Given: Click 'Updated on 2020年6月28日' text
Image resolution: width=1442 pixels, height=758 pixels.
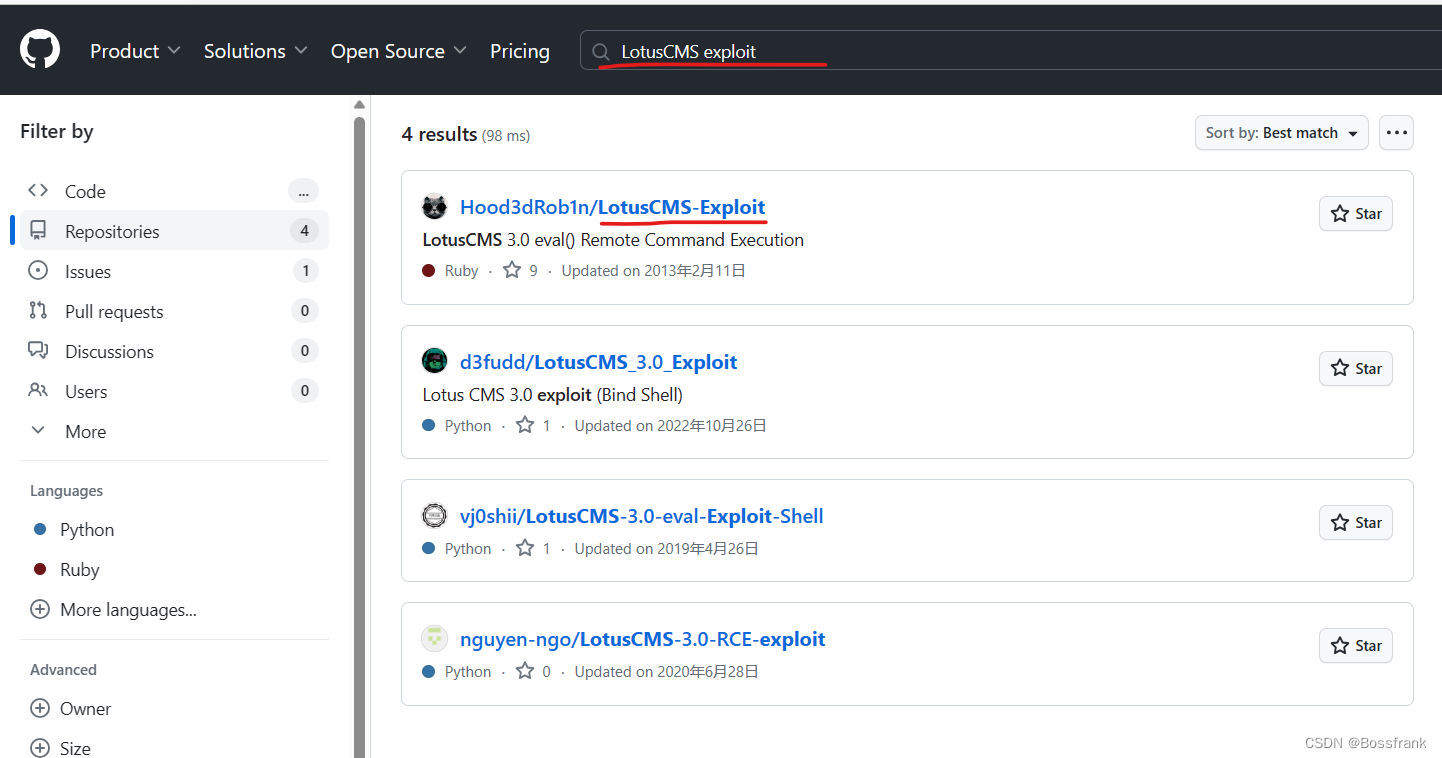Looking at the screenshot, I should [x=666, y=672].
